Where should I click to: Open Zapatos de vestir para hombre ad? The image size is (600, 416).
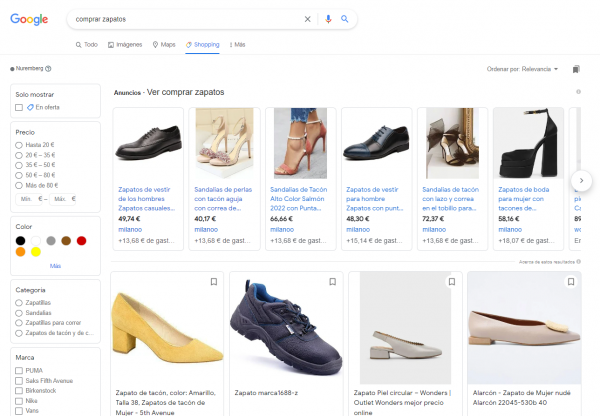375,199
